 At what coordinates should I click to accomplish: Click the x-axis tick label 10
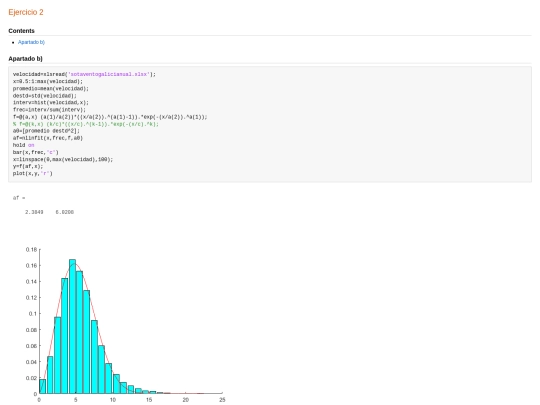point(113,400)
